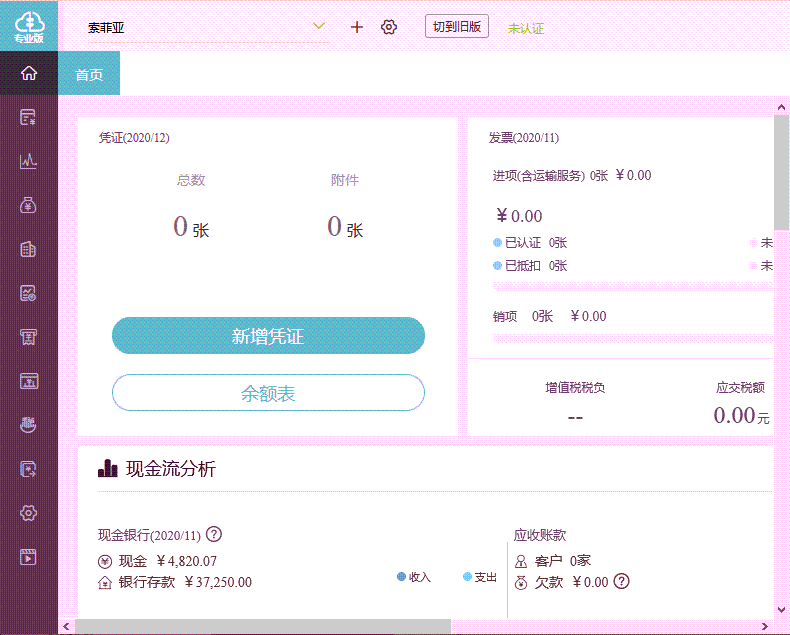Click the 发票(2020/11) heading
The height and width of the screenshot is (635, 790).
pyautogui.click(x=524, y=138)
